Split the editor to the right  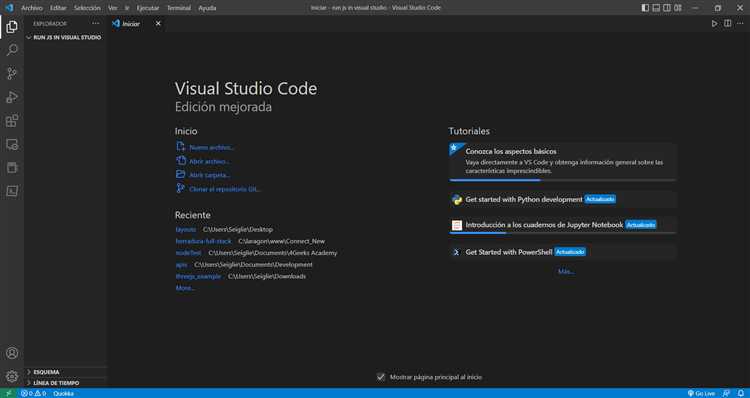point(728,23)
